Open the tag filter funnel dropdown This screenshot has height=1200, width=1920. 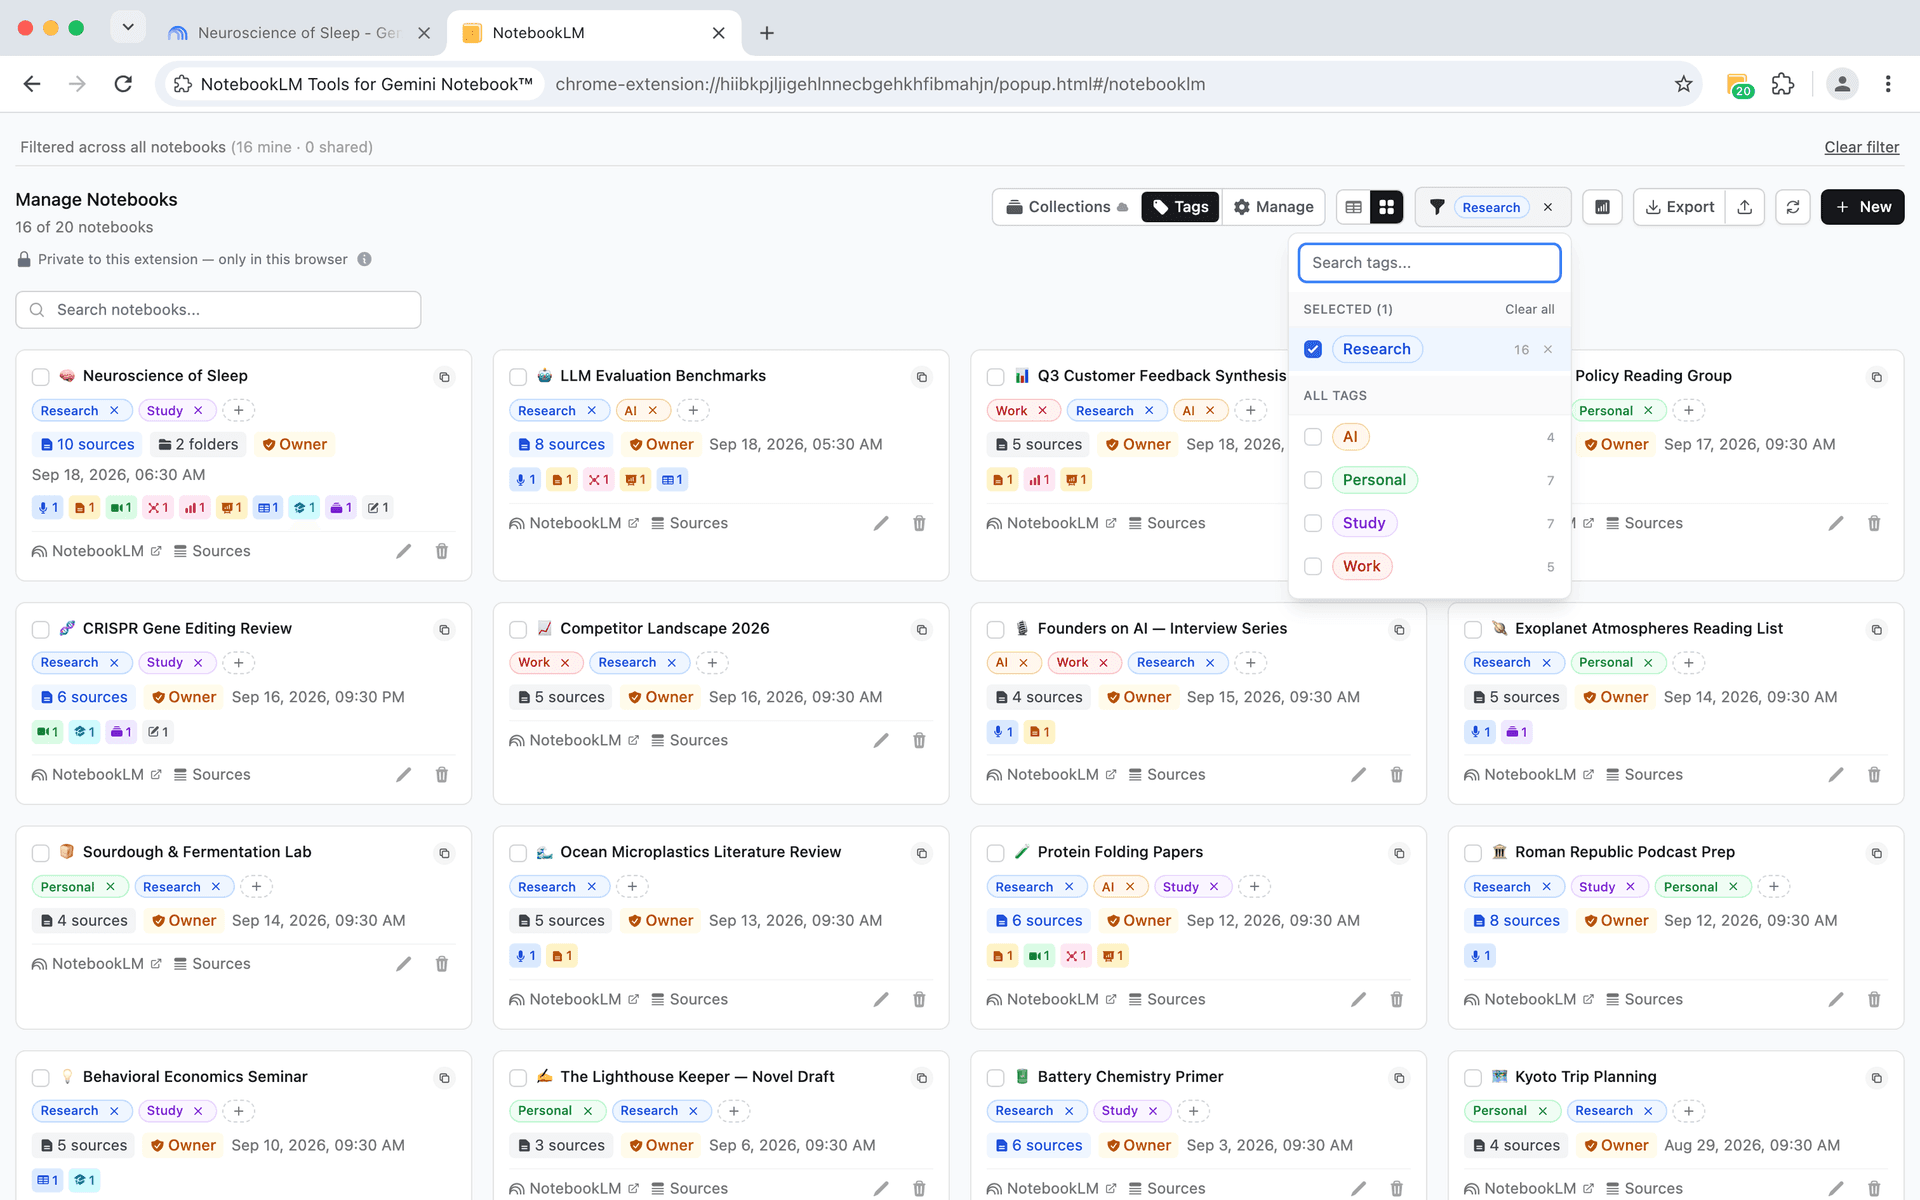1437,207
